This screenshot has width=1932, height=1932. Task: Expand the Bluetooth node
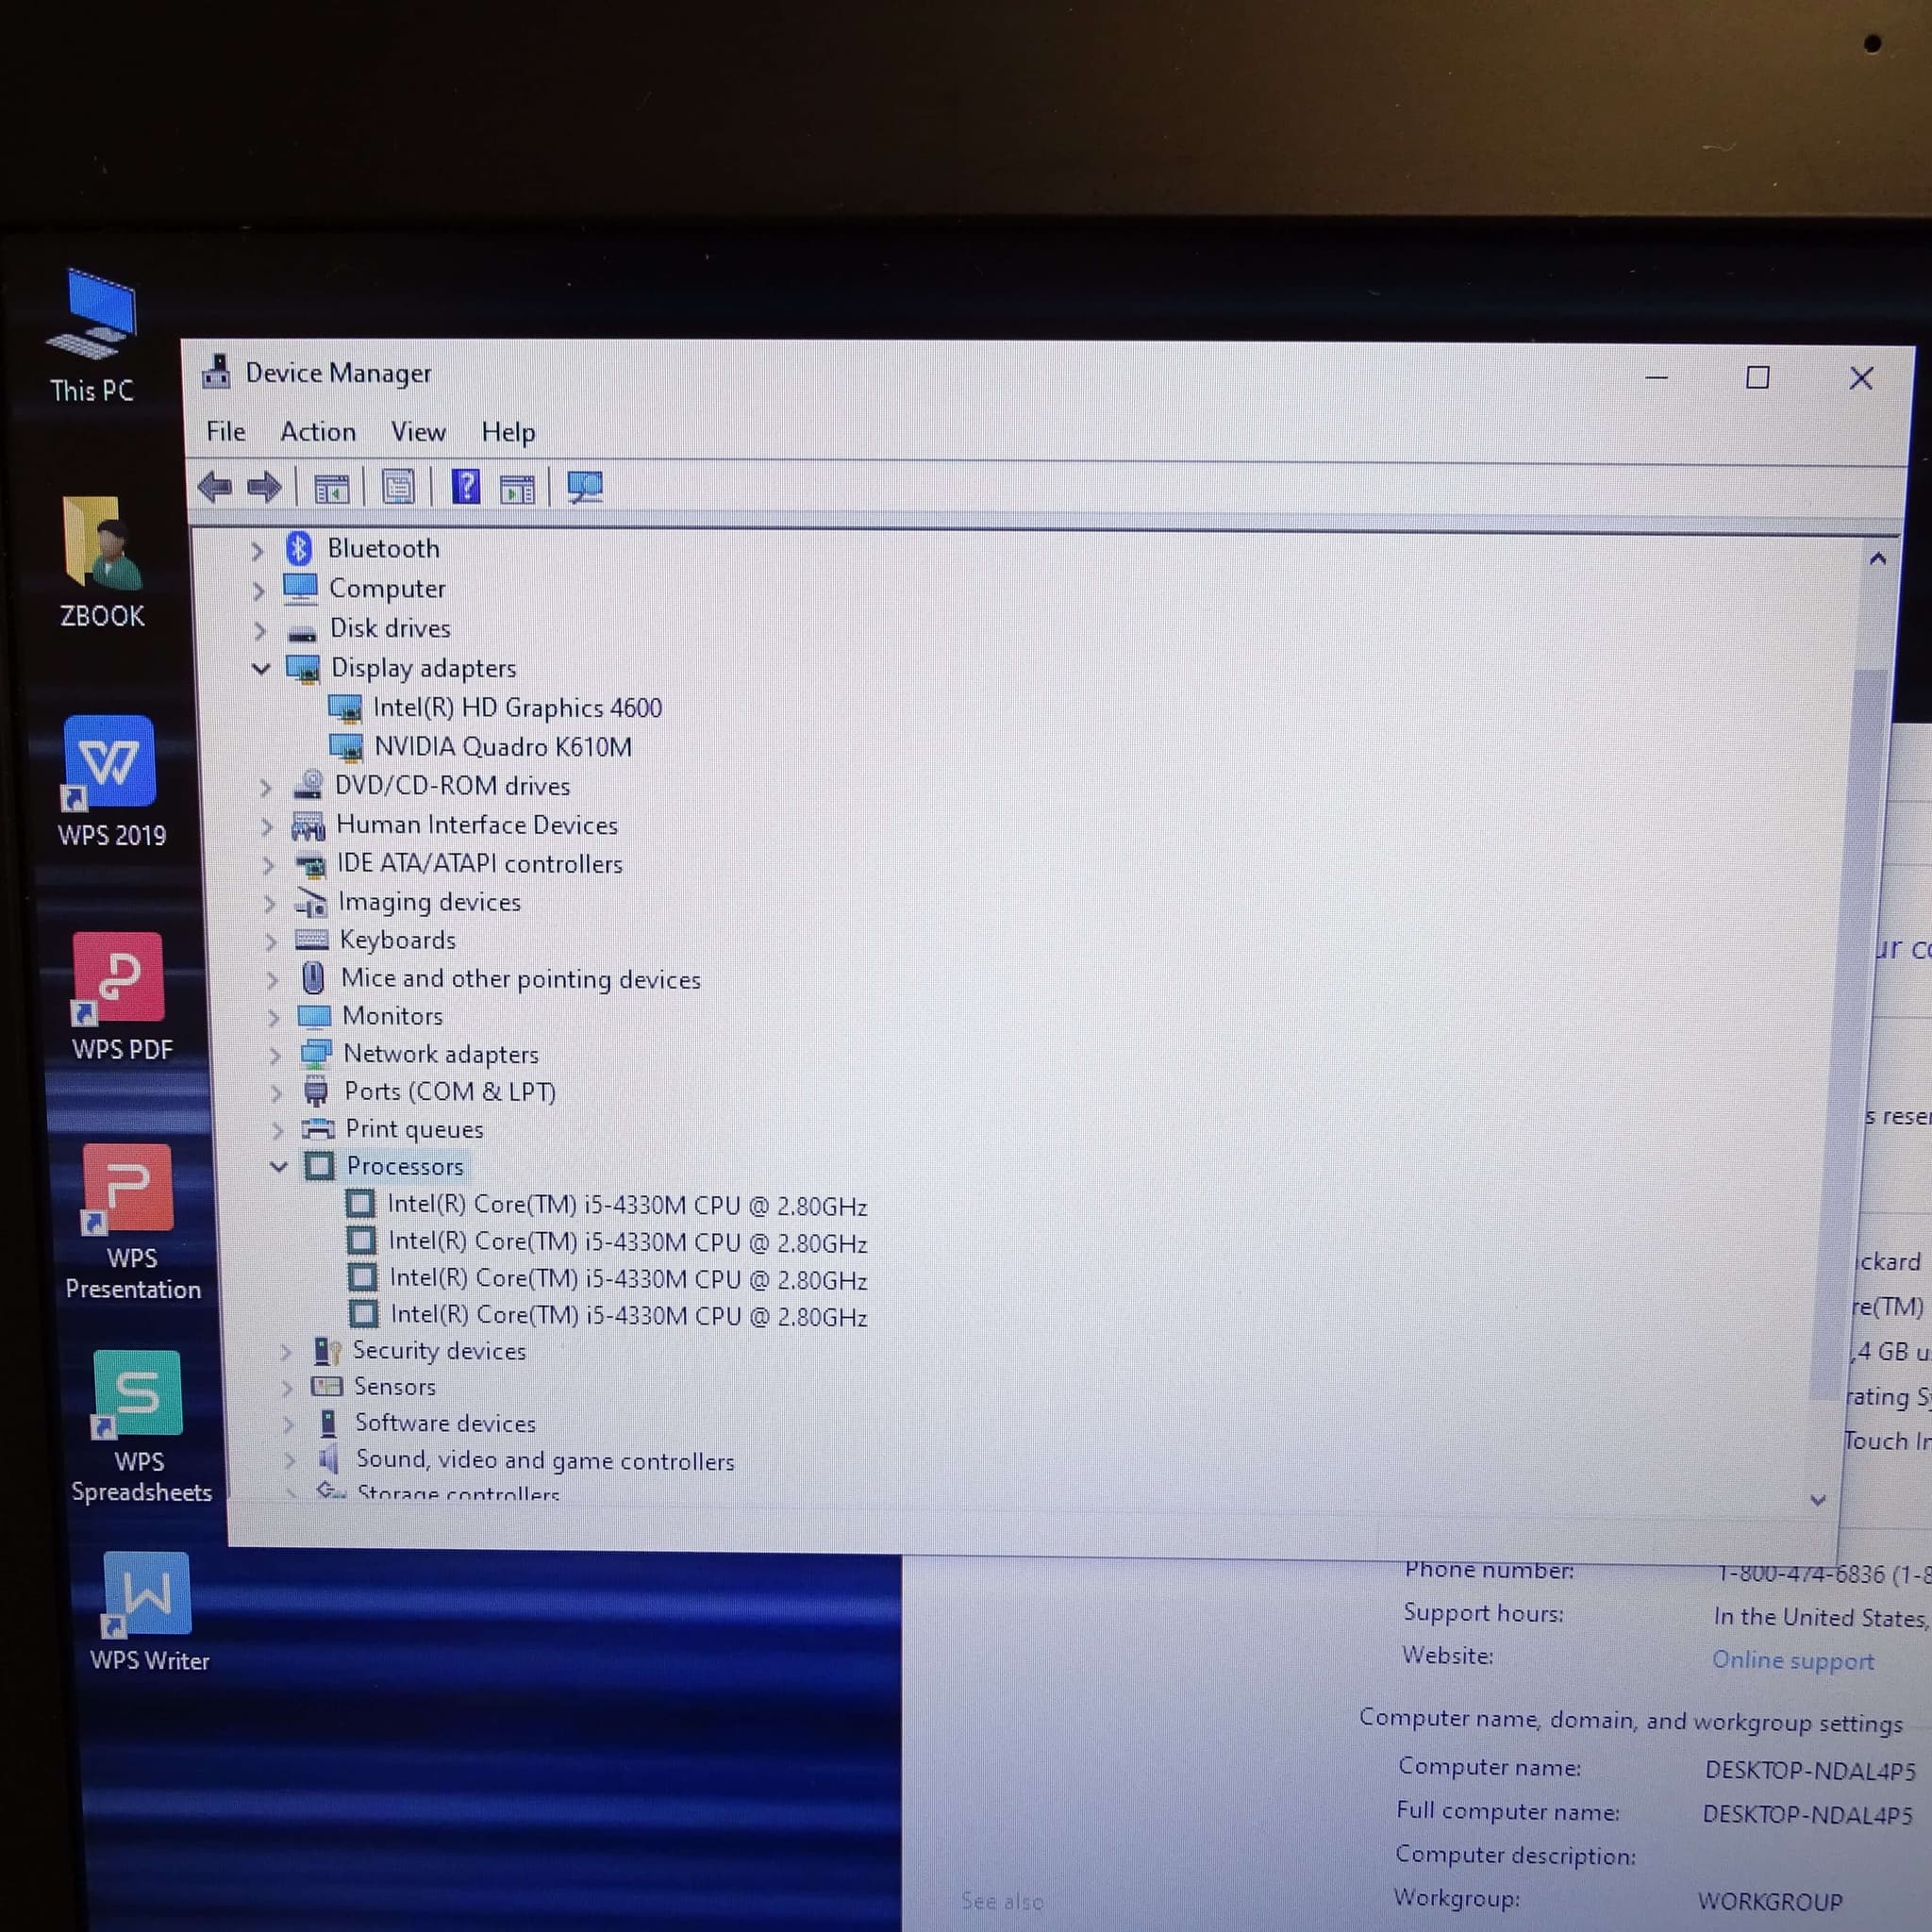256,550
